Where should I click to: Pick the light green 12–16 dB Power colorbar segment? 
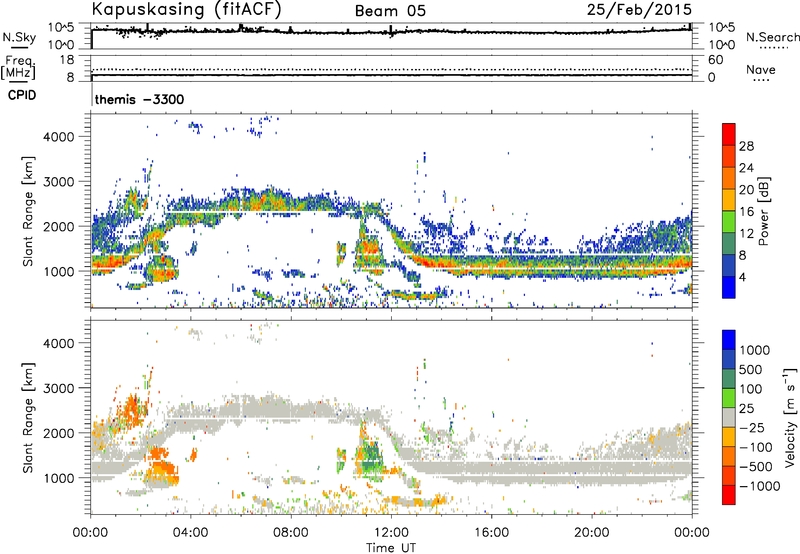click(x=729, y=222)
